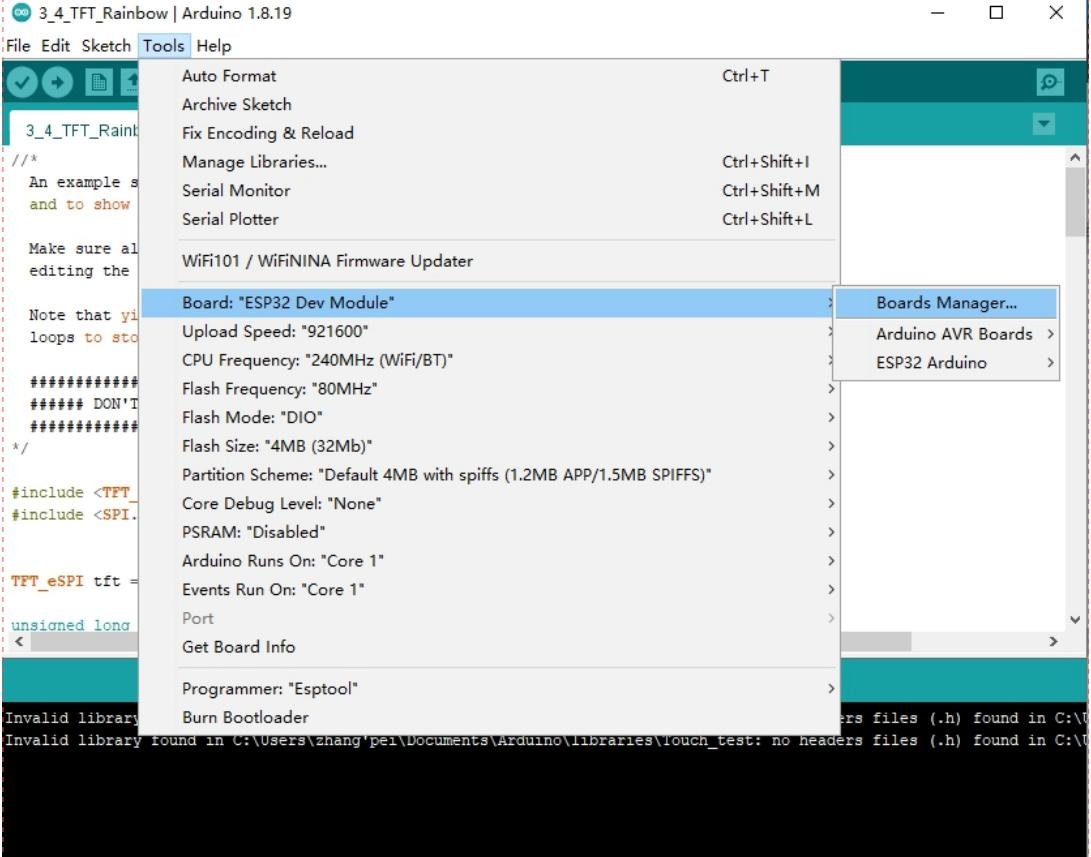Click the editor vertical scrollbar thumb
This screenshot has width=1091, height=857.
[x=1075, y=200]
